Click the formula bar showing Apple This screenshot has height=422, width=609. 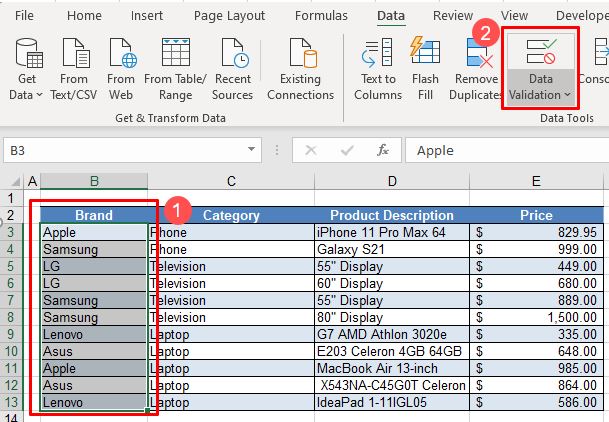click(x=500, y=151)
